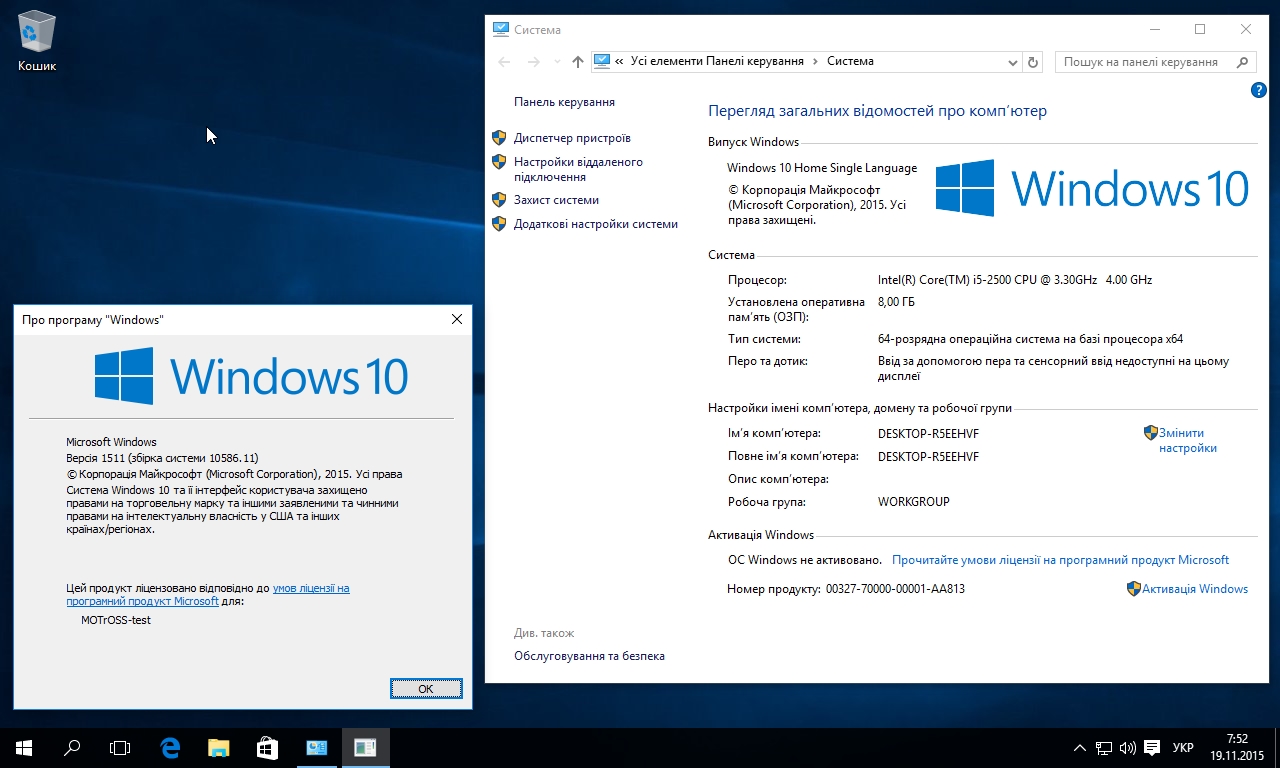Refresh the System window

point(1033,62)
